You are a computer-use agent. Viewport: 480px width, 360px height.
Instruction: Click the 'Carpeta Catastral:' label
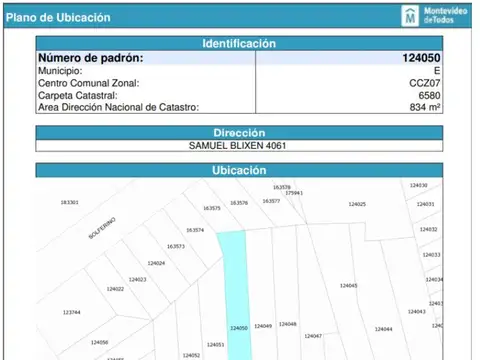[78, 95]
